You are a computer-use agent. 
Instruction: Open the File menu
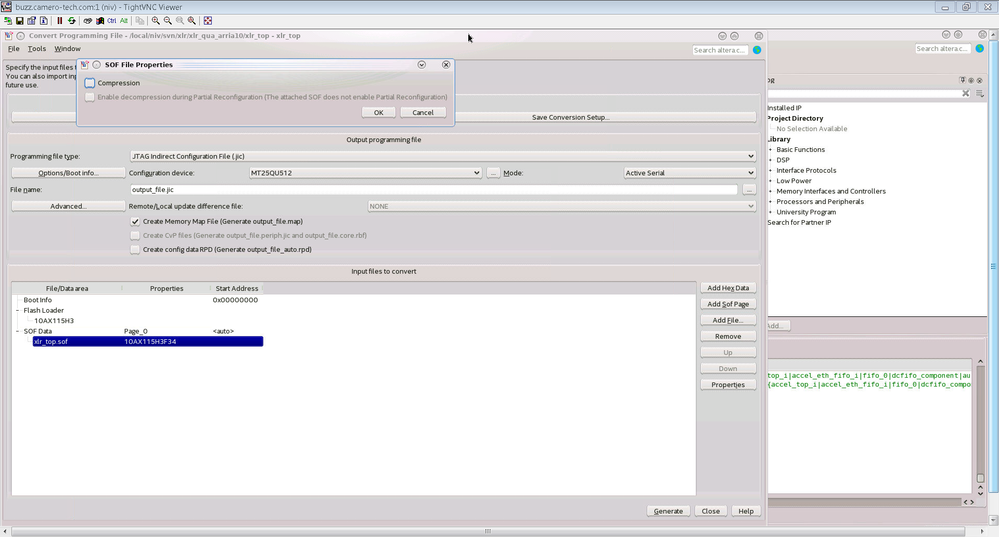point(13,48)
